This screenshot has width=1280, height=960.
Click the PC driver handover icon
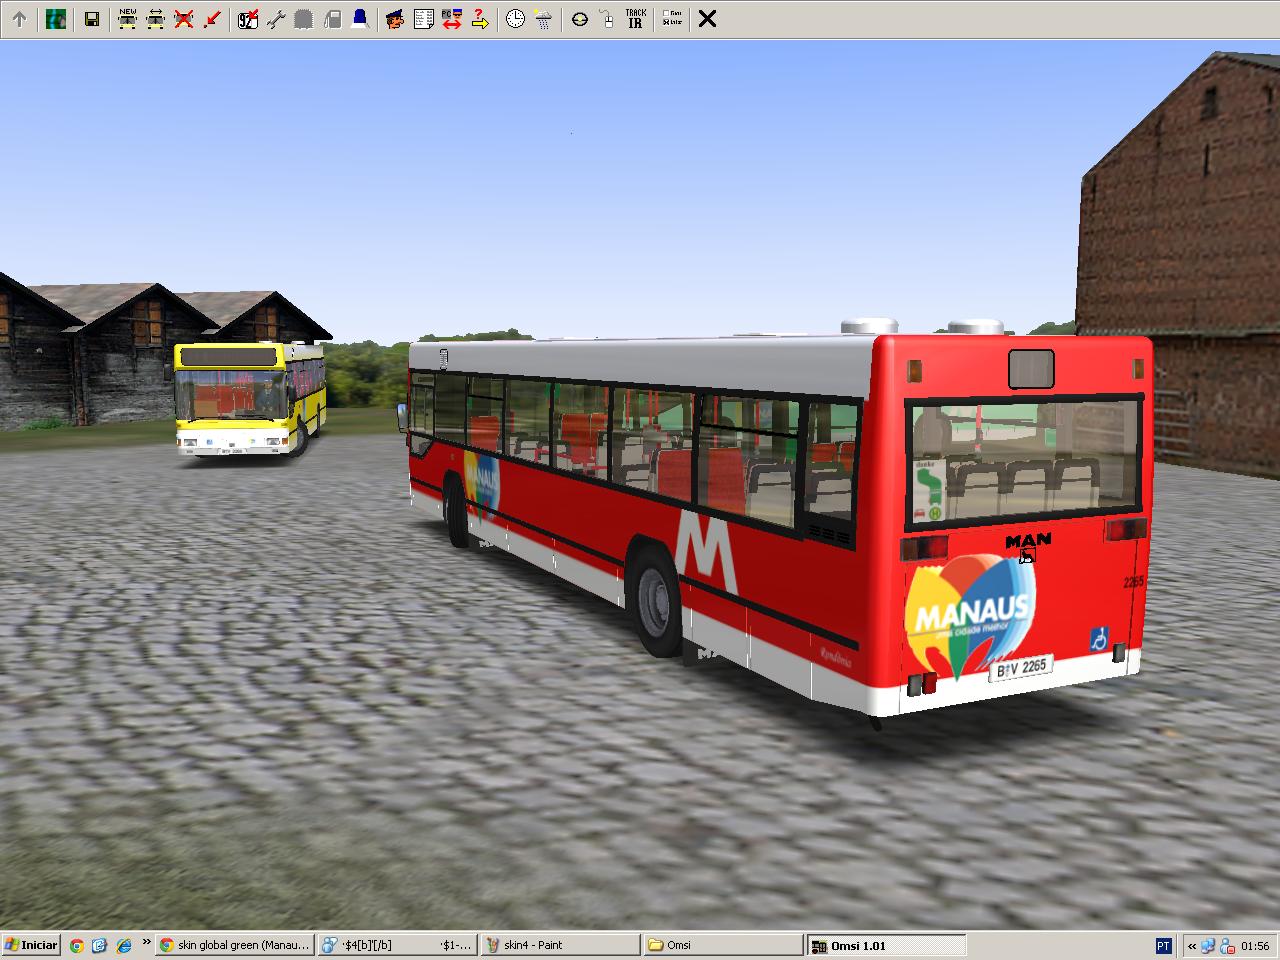click(451, 18)
